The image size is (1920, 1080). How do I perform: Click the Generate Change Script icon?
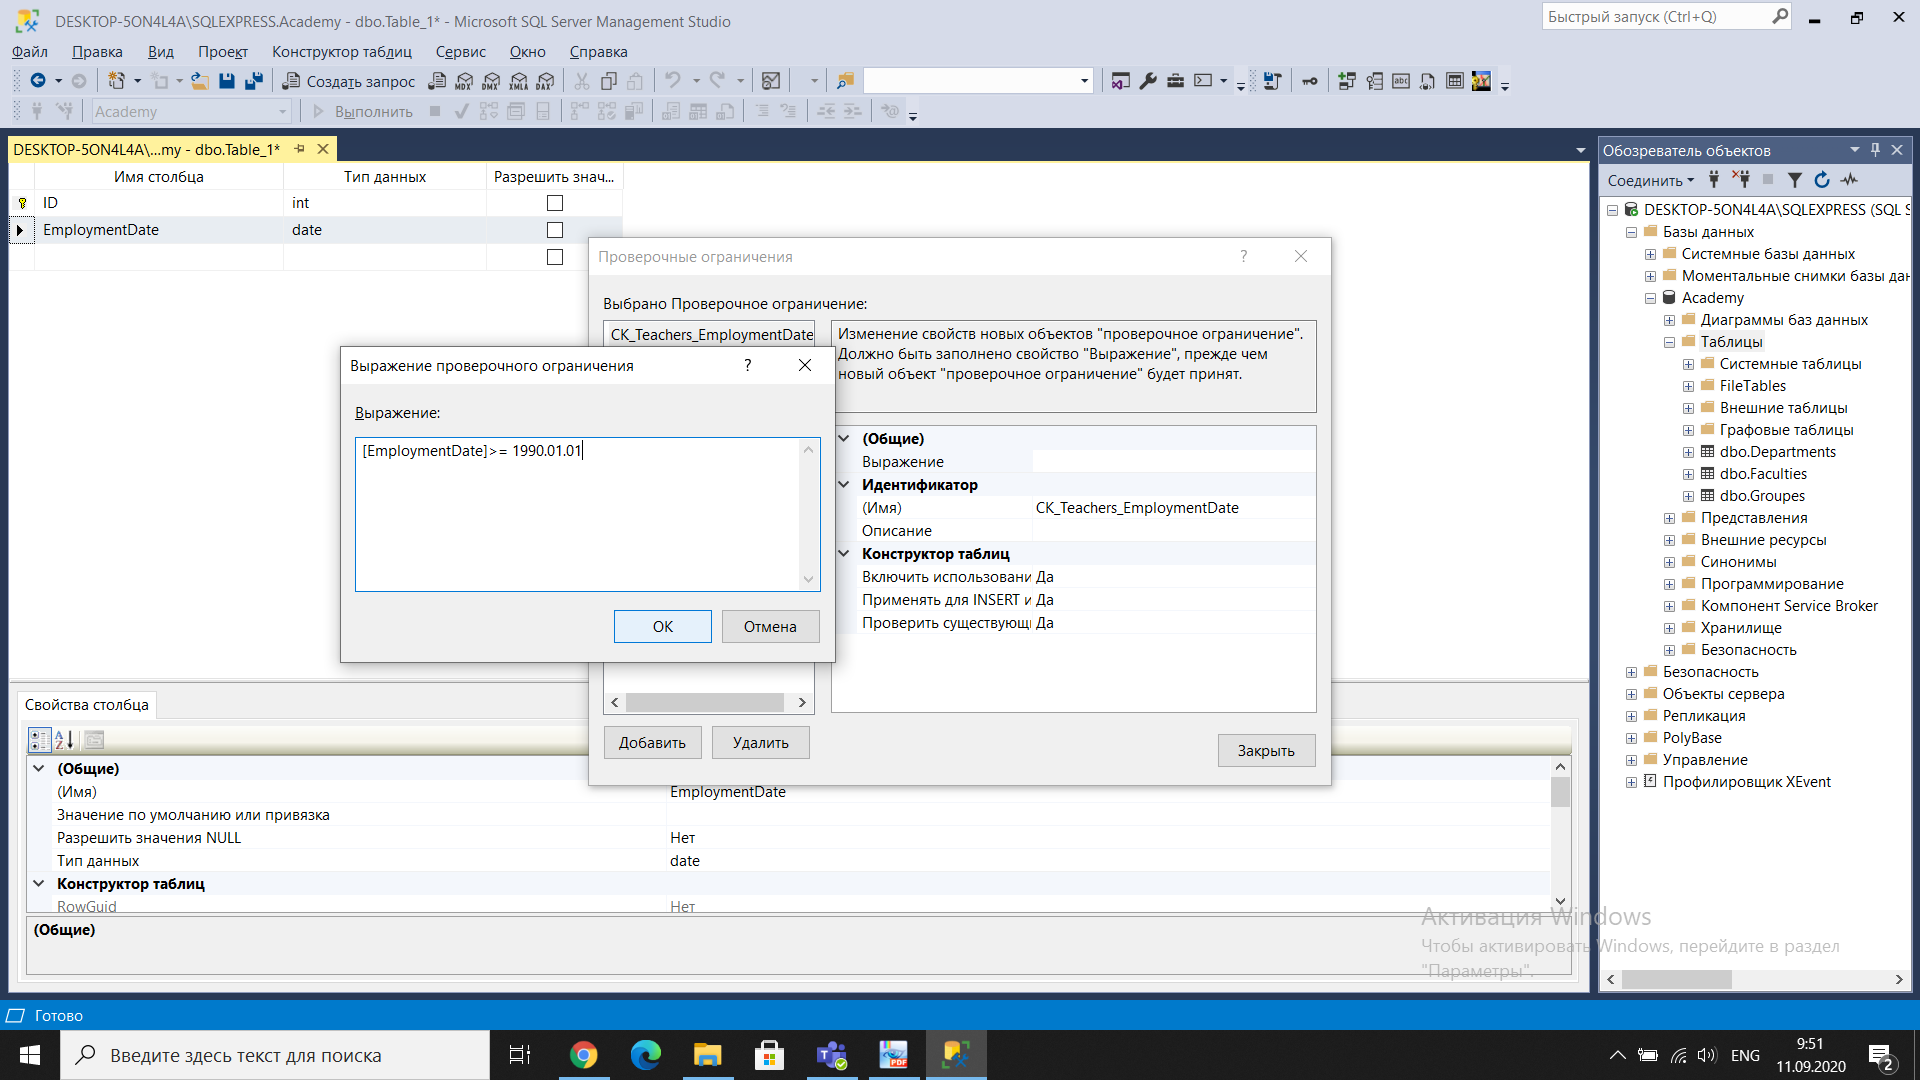click(1272, 81)
